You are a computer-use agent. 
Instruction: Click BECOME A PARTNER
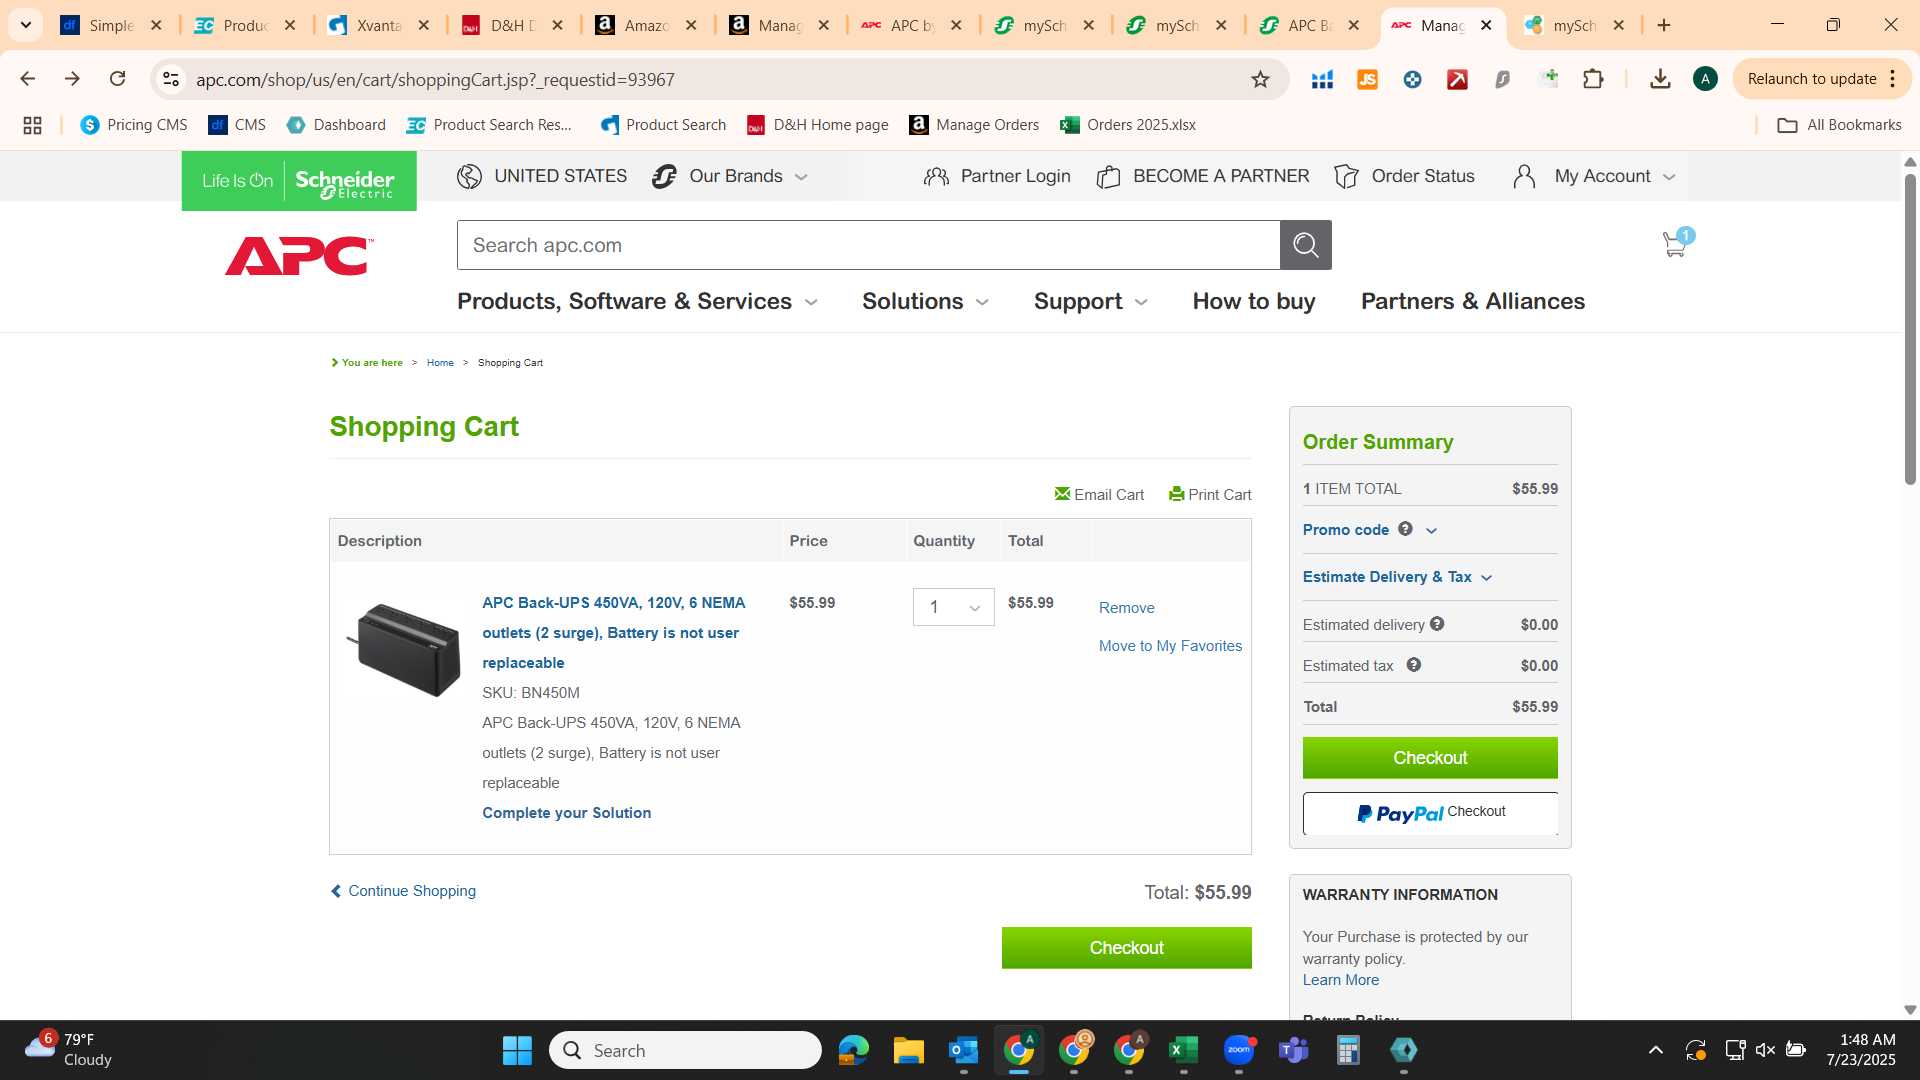coord(1203,176)
